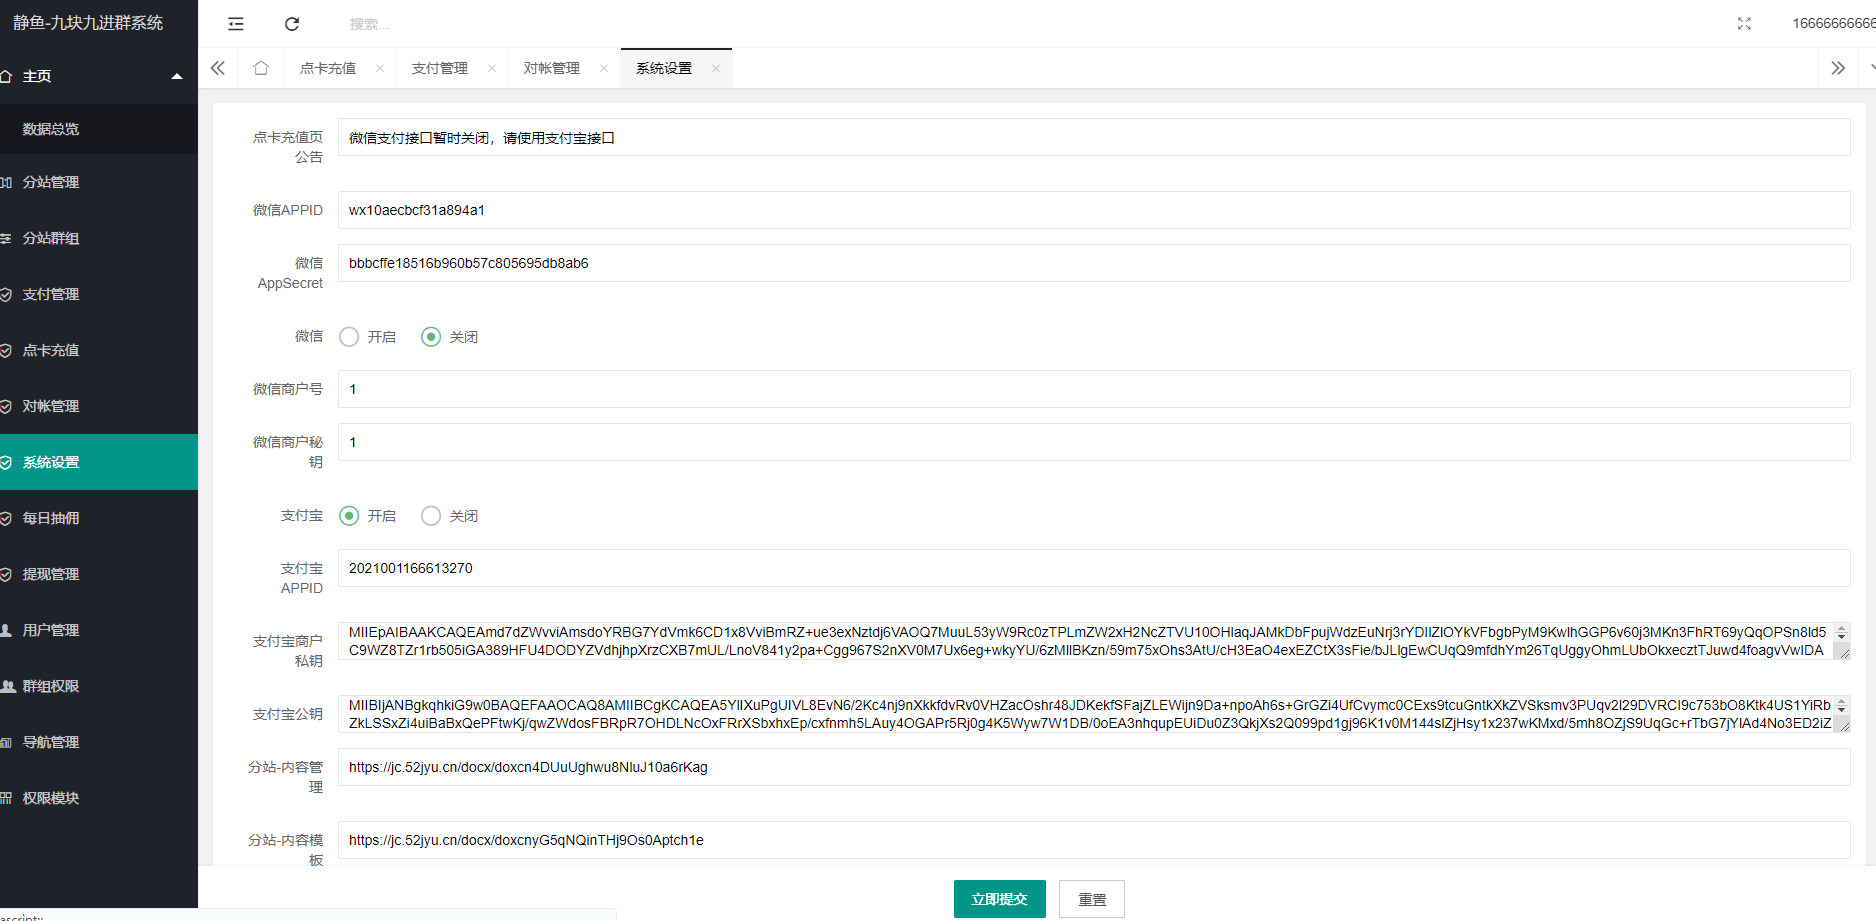Click the home icon tab
1876x921 pixels.
tap(261, 68)
